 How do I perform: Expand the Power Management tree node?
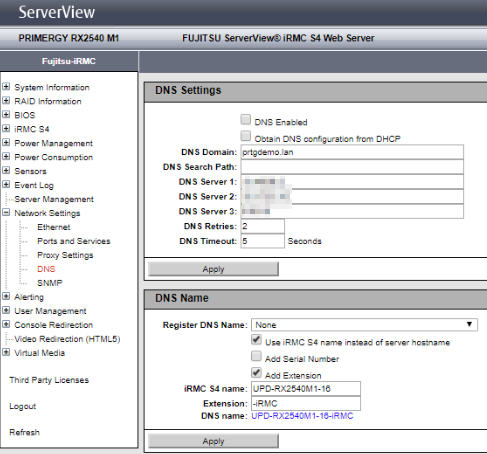[x=6, y=143]
